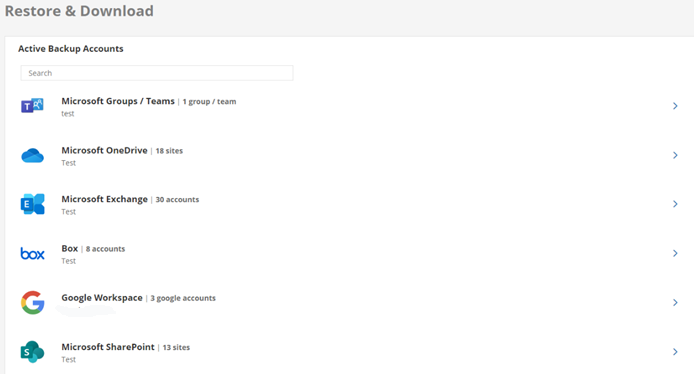Click the Google Workspace G icon

pos(32,303)
